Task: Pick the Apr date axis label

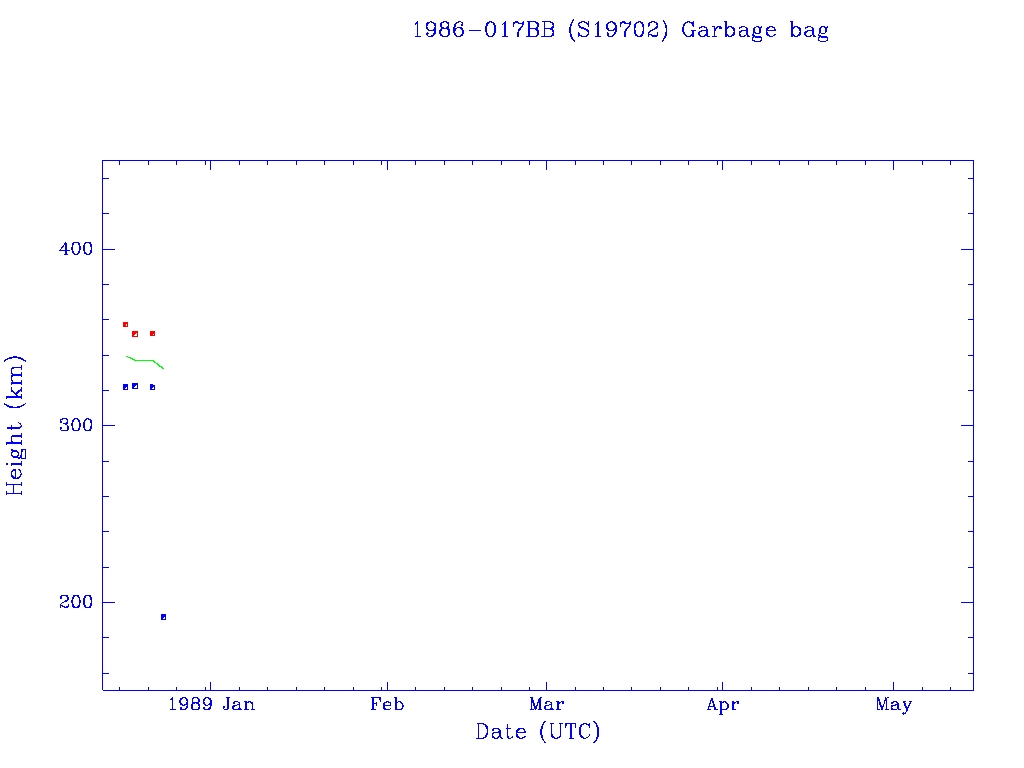Action: [722, 705]
